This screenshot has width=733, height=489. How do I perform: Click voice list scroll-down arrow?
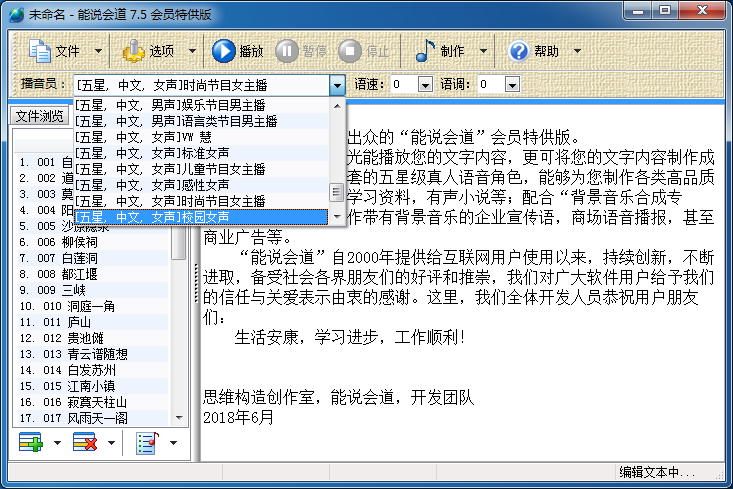(x=337, y=216)
